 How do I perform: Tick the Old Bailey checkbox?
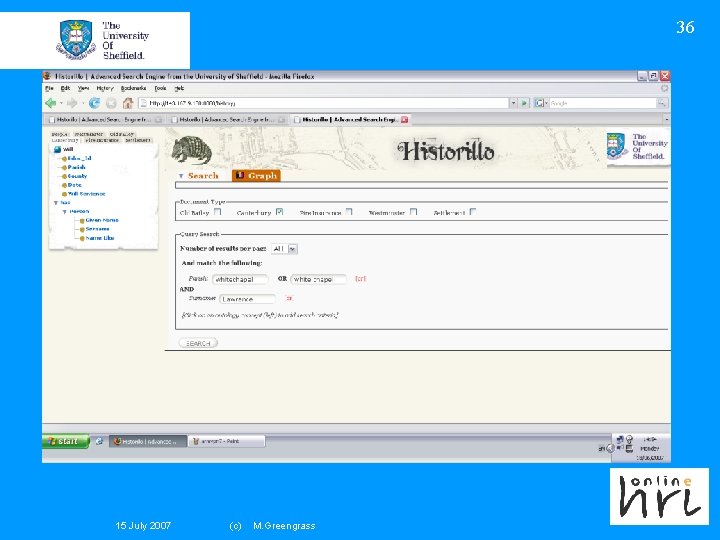[218, 212]
